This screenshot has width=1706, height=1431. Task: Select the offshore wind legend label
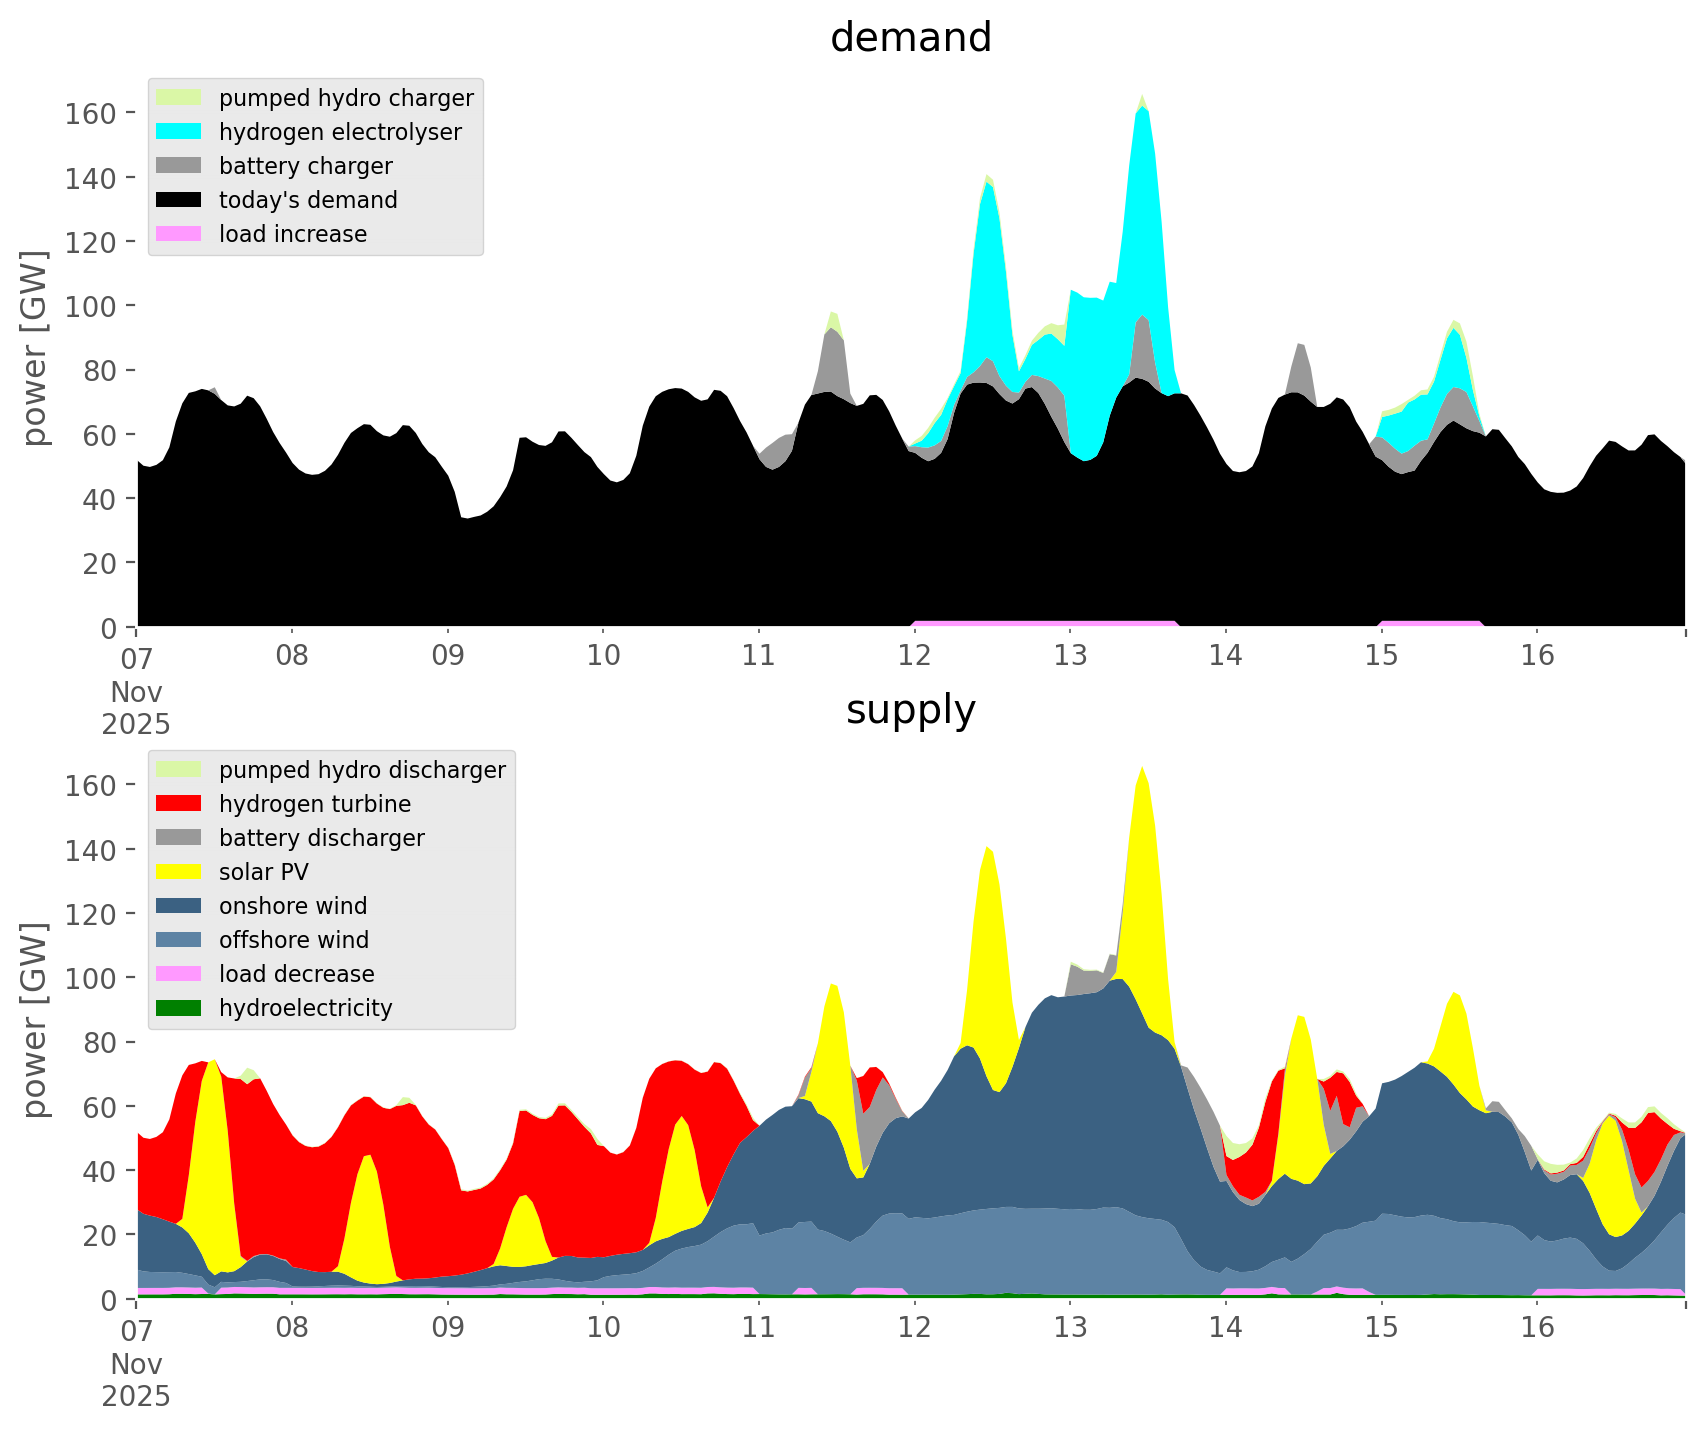click(293, 940)
